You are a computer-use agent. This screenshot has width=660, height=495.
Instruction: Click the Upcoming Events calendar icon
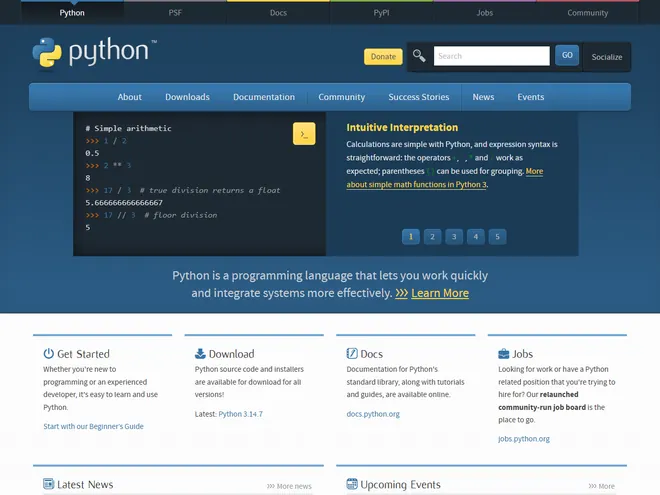pos(352,484)
